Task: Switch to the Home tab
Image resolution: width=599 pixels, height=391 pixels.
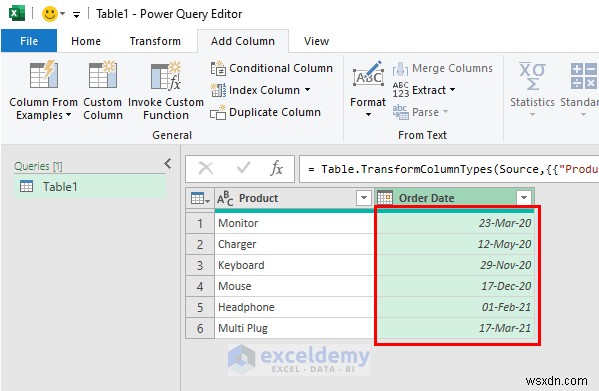Action: click(86, 41)
